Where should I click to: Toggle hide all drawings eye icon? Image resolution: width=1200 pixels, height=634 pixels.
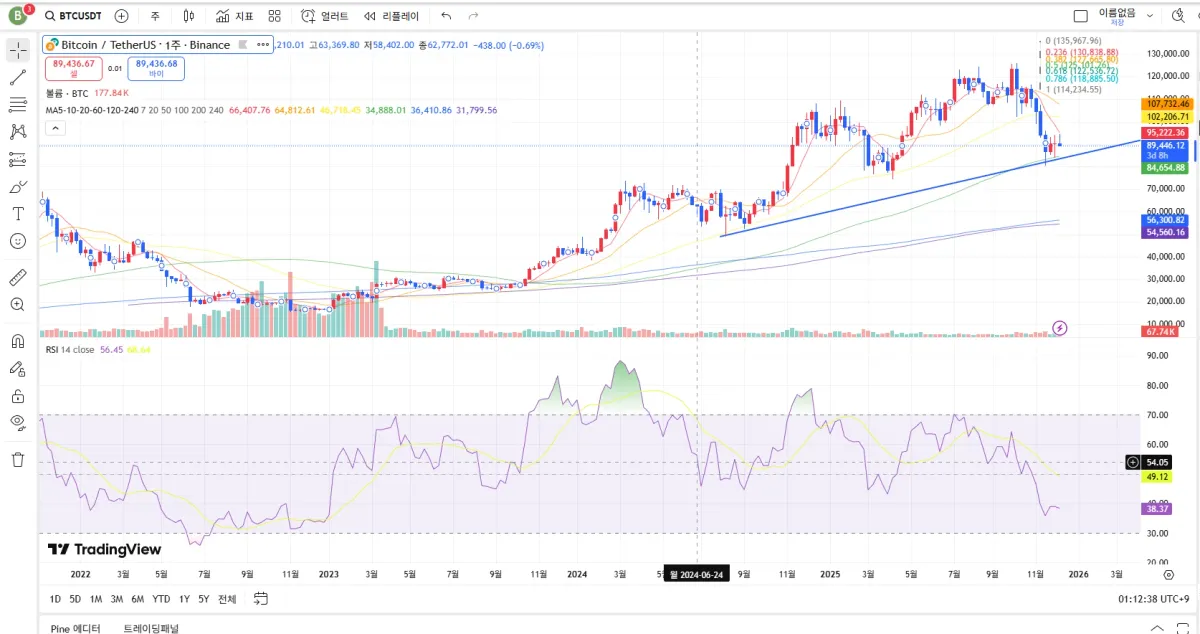click(18, 422)
